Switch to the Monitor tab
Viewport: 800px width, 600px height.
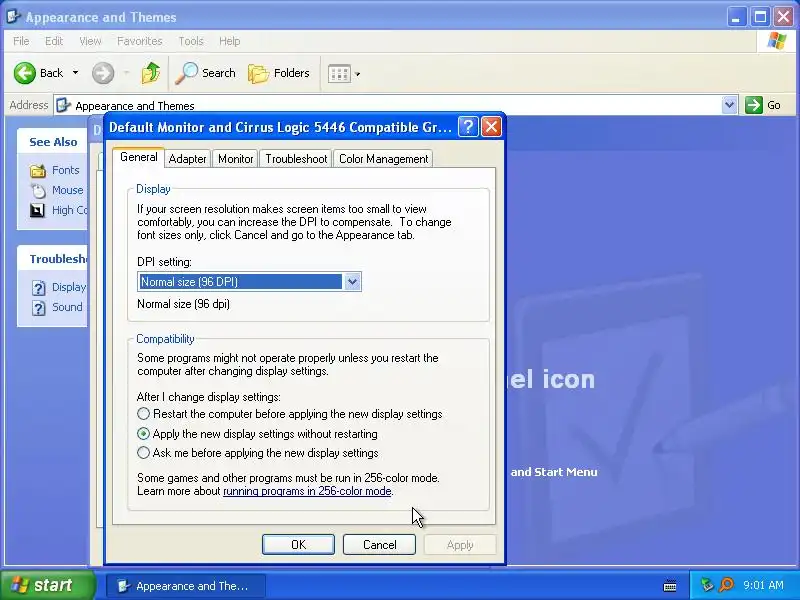pyautogui.click(x=235, y=159)
